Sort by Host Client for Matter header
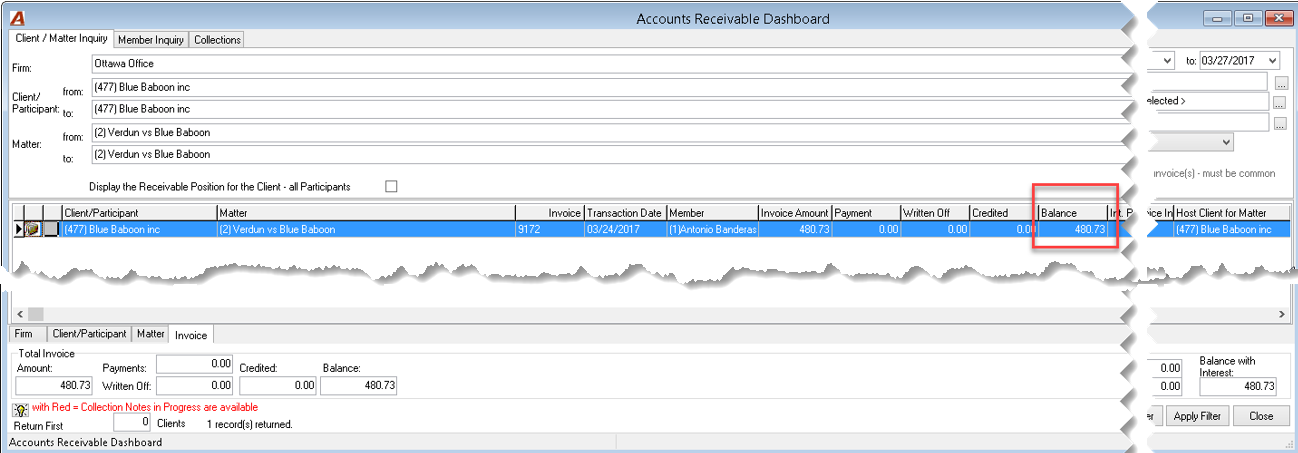The image size is (1298, 453). 1231,213
